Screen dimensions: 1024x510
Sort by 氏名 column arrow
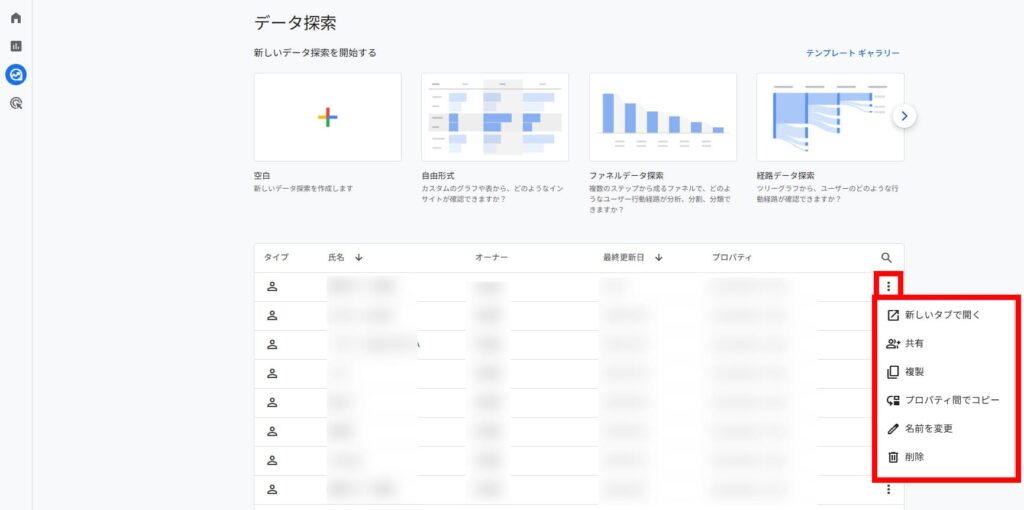coord(359,258)
